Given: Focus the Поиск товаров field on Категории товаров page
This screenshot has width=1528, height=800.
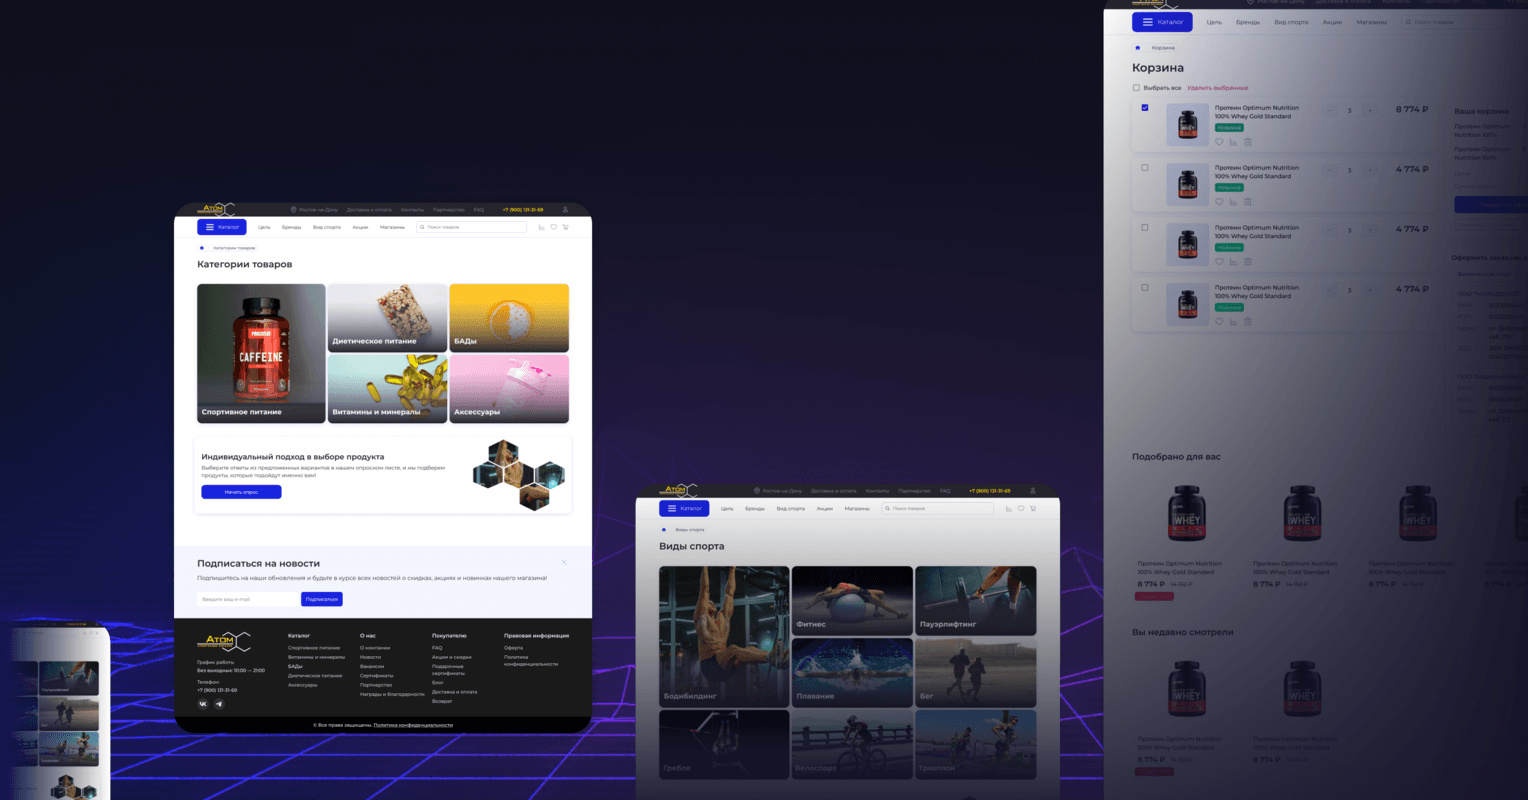Looking at the screenshot, I should point(471,227).
